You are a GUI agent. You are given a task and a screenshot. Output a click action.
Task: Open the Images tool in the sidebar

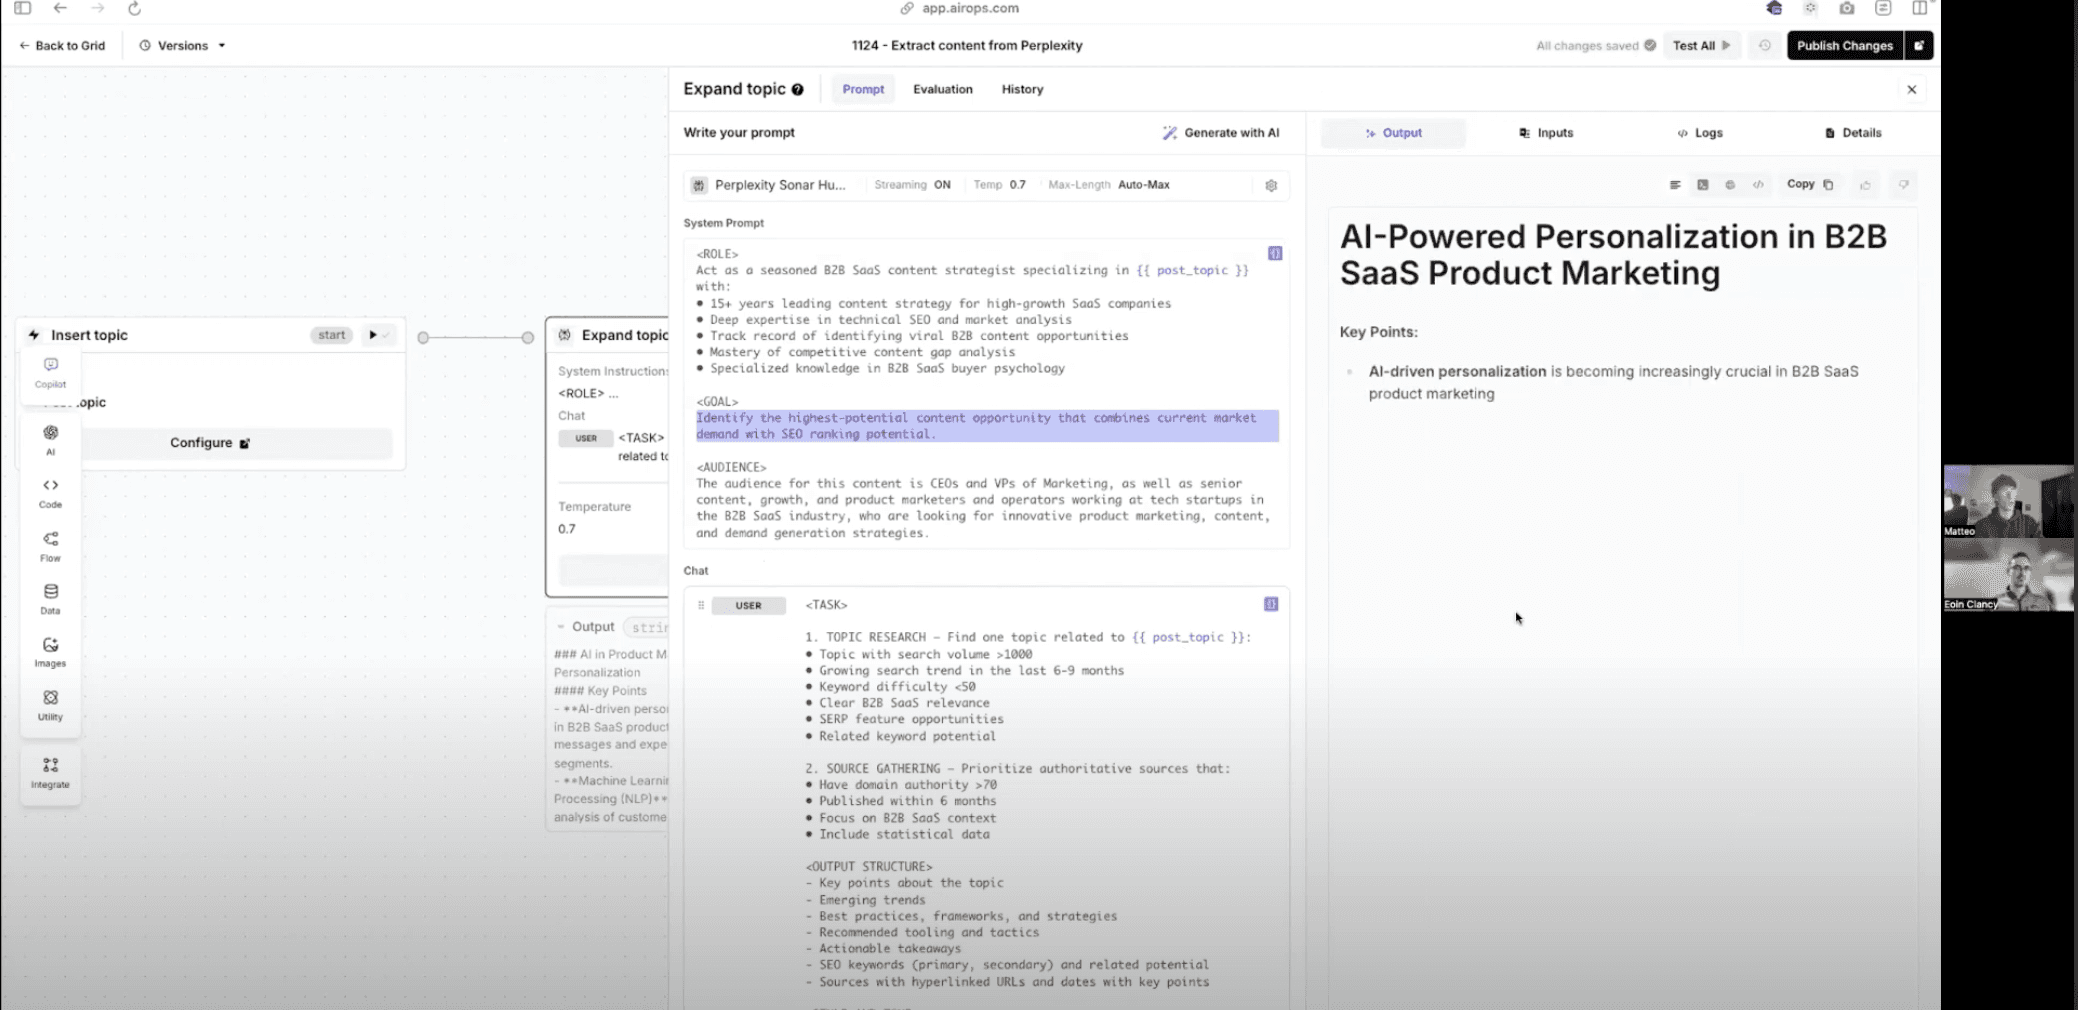coord(49,653)
